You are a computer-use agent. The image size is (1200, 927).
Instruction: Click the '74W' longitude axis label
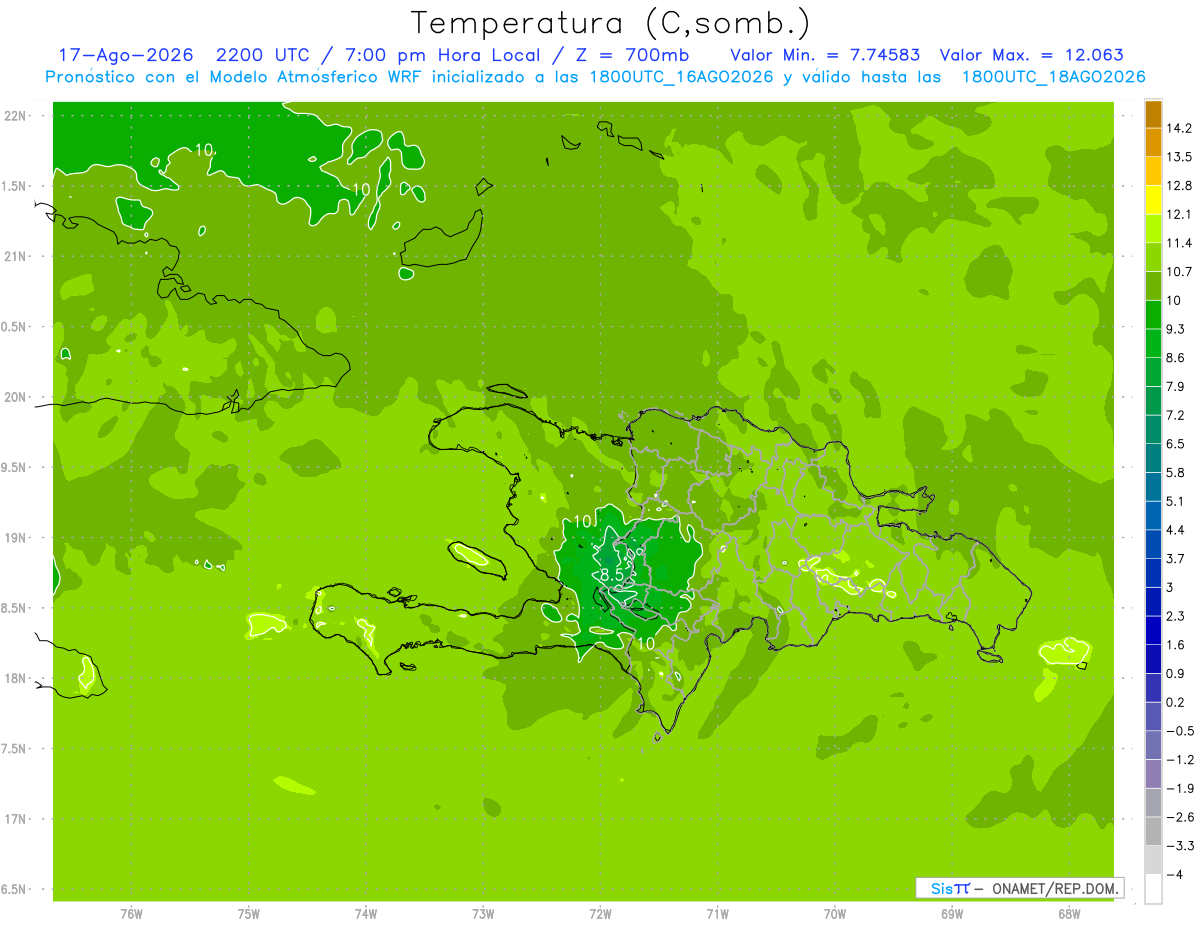tap(365, 914)
